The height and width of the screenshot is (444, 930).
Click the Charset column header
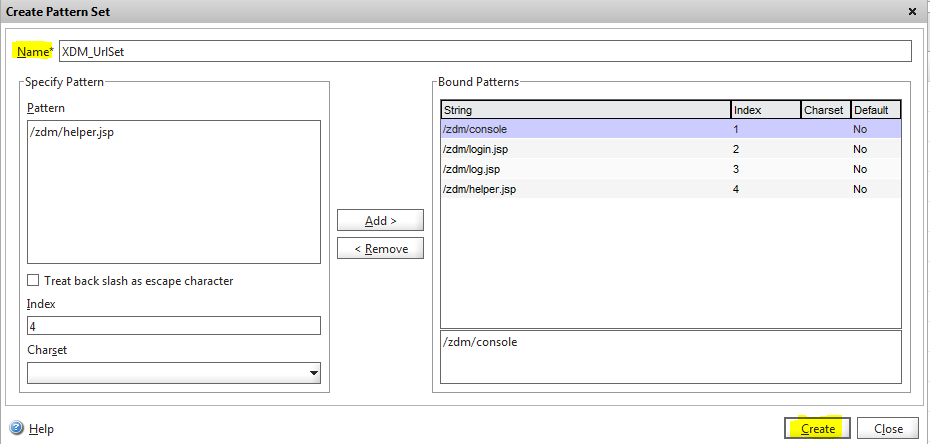pos(825,110)
